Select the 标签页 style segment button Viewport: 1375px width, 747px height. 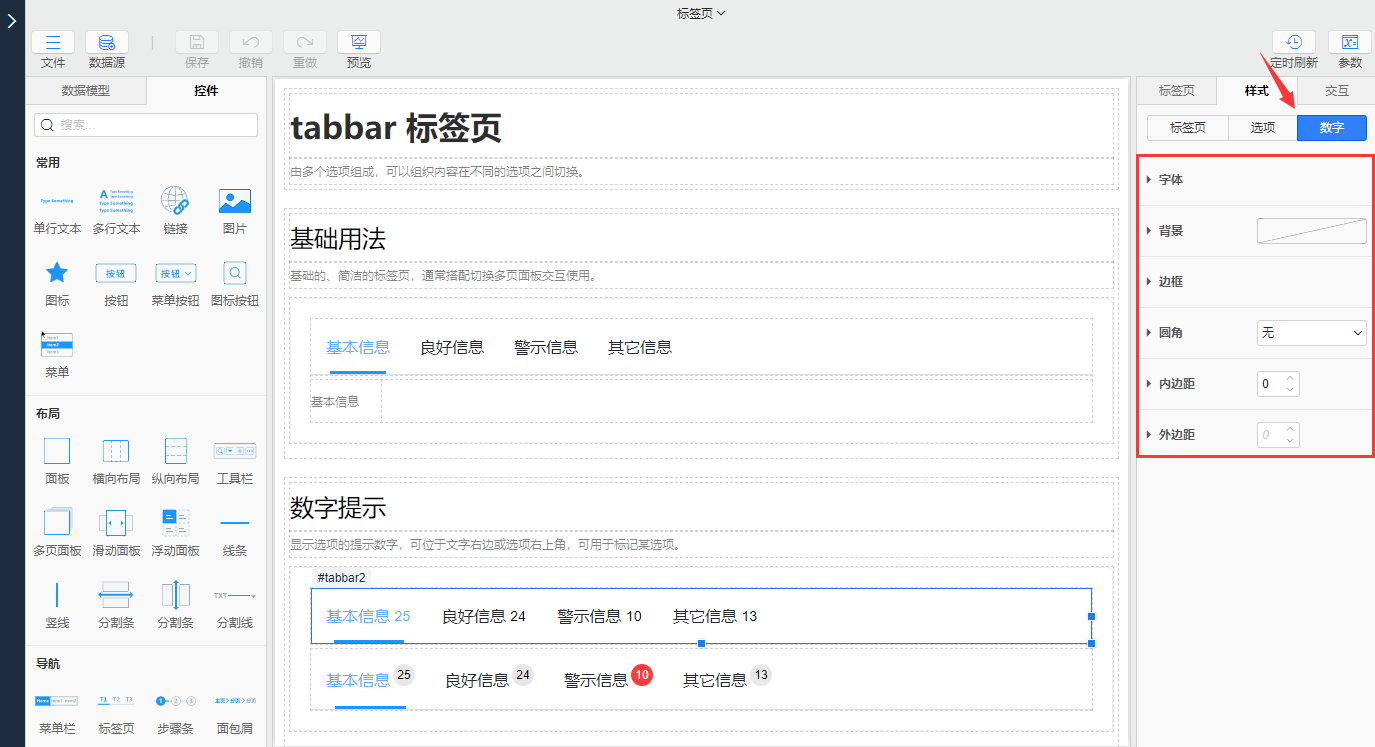tap(1188, 128)
